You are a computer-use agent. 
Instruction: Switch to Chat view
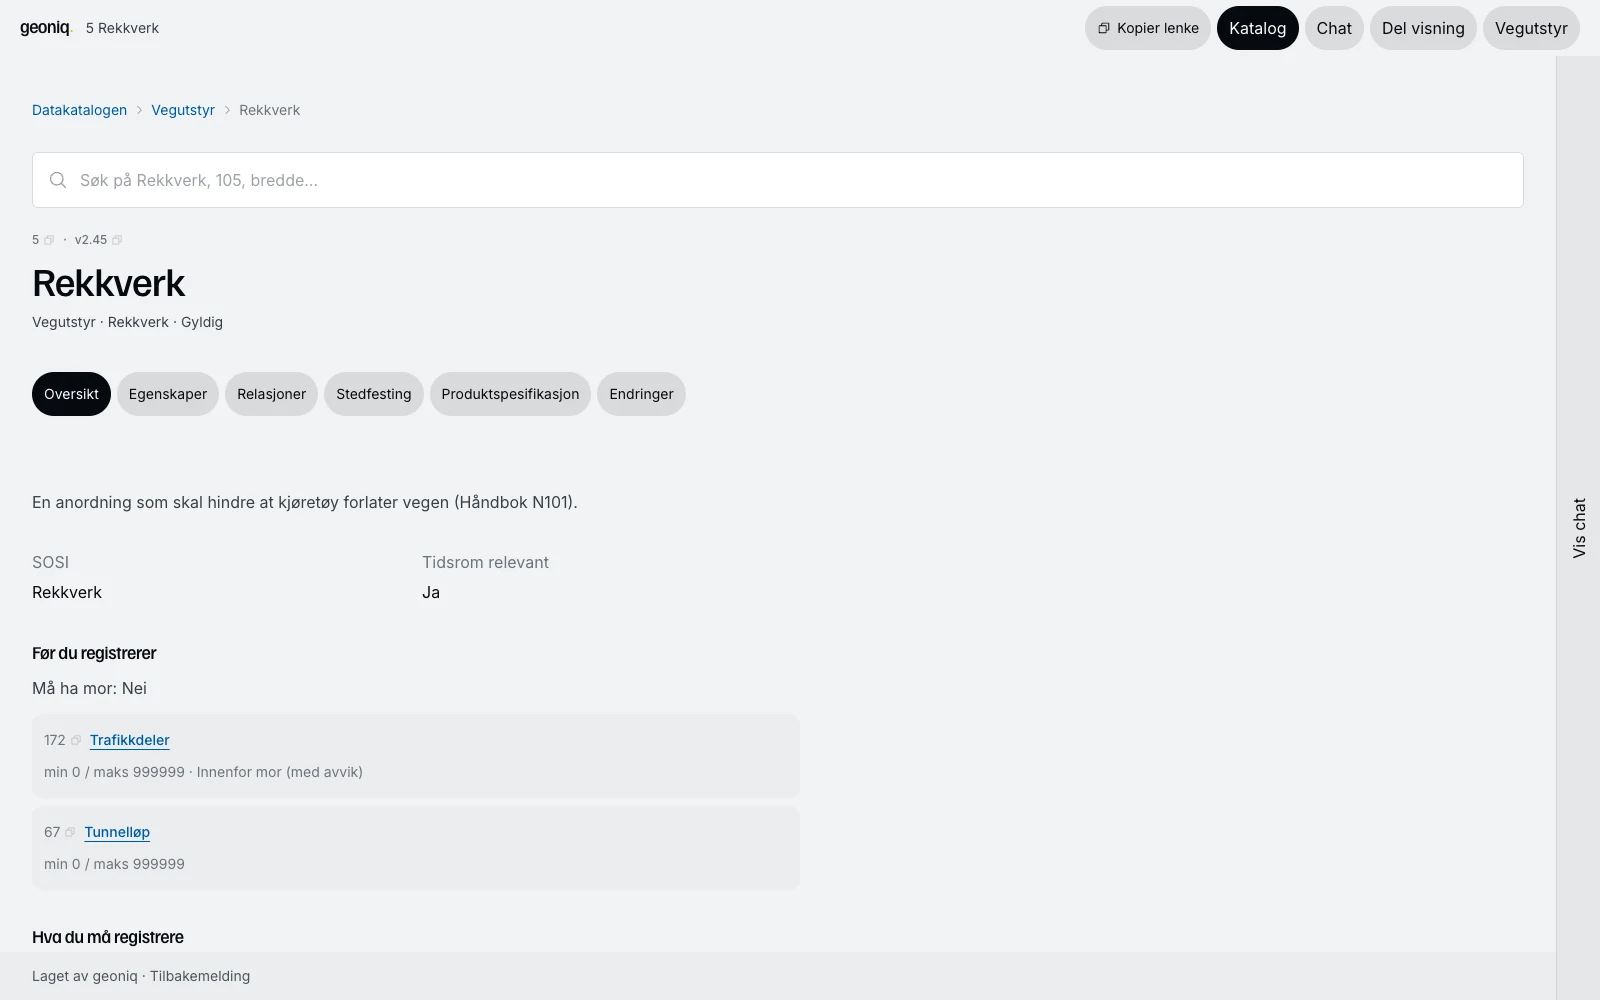(1334, 28)
